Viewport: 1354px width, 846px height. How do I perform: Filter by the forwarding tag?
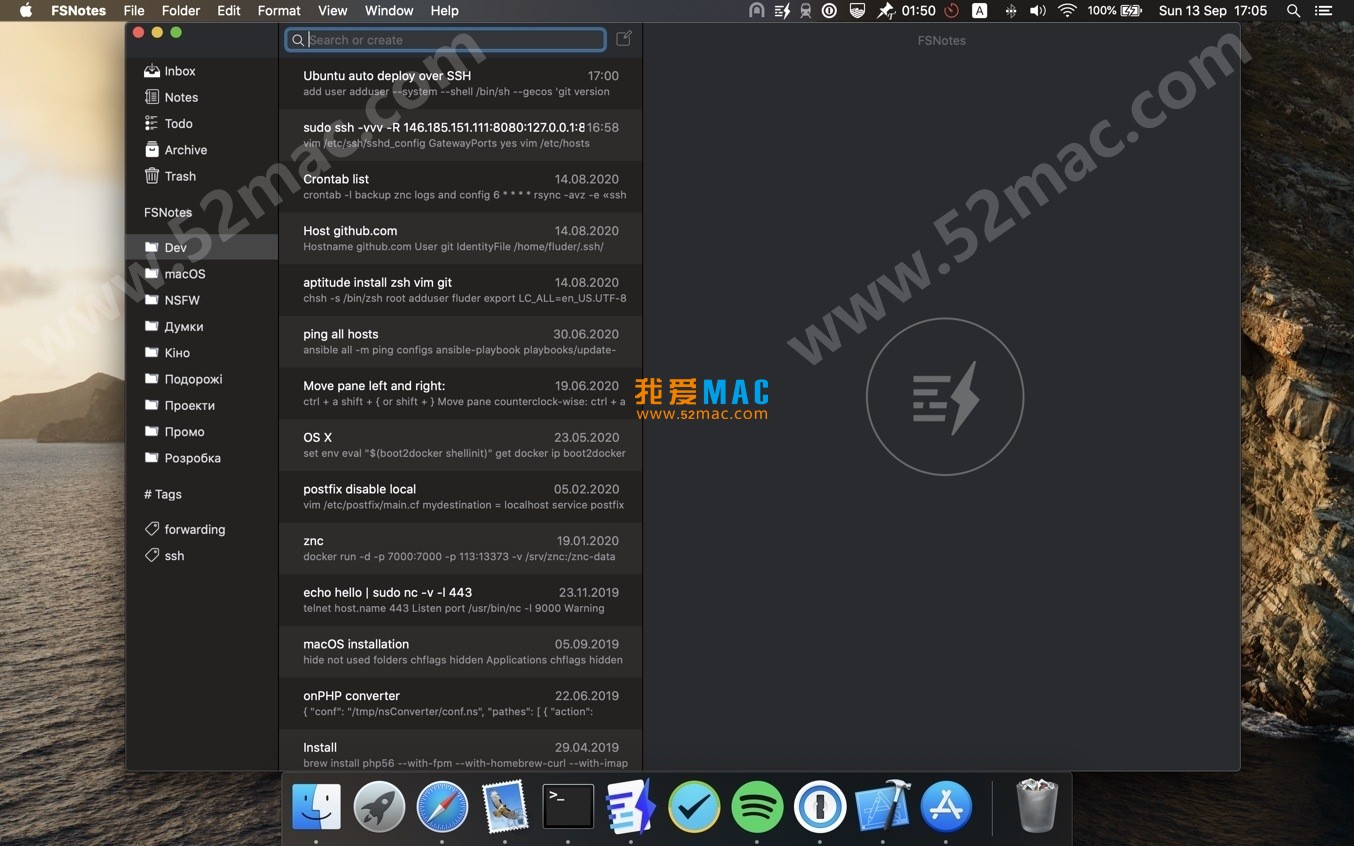tap(201, 529)
